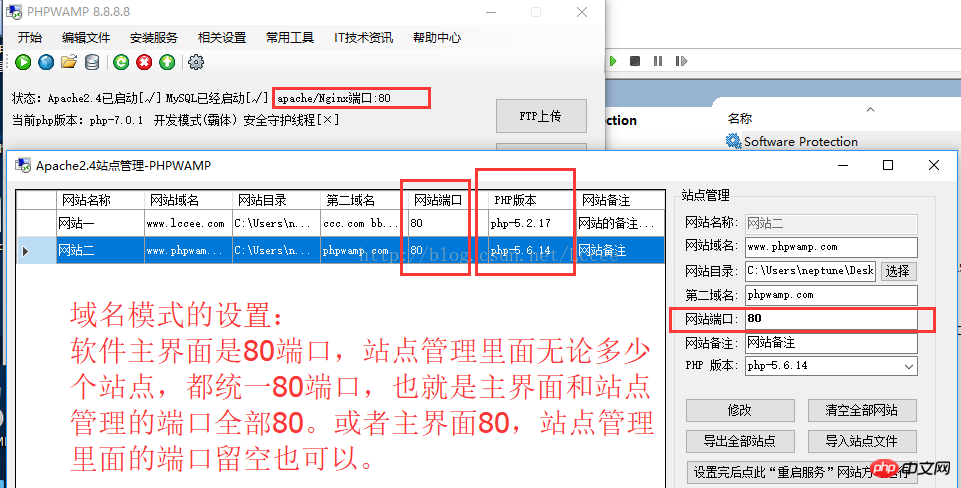Click the step-forward icon in background window
Image resolution: width=961 pixels, height=488 pixels.
[681, 61]
